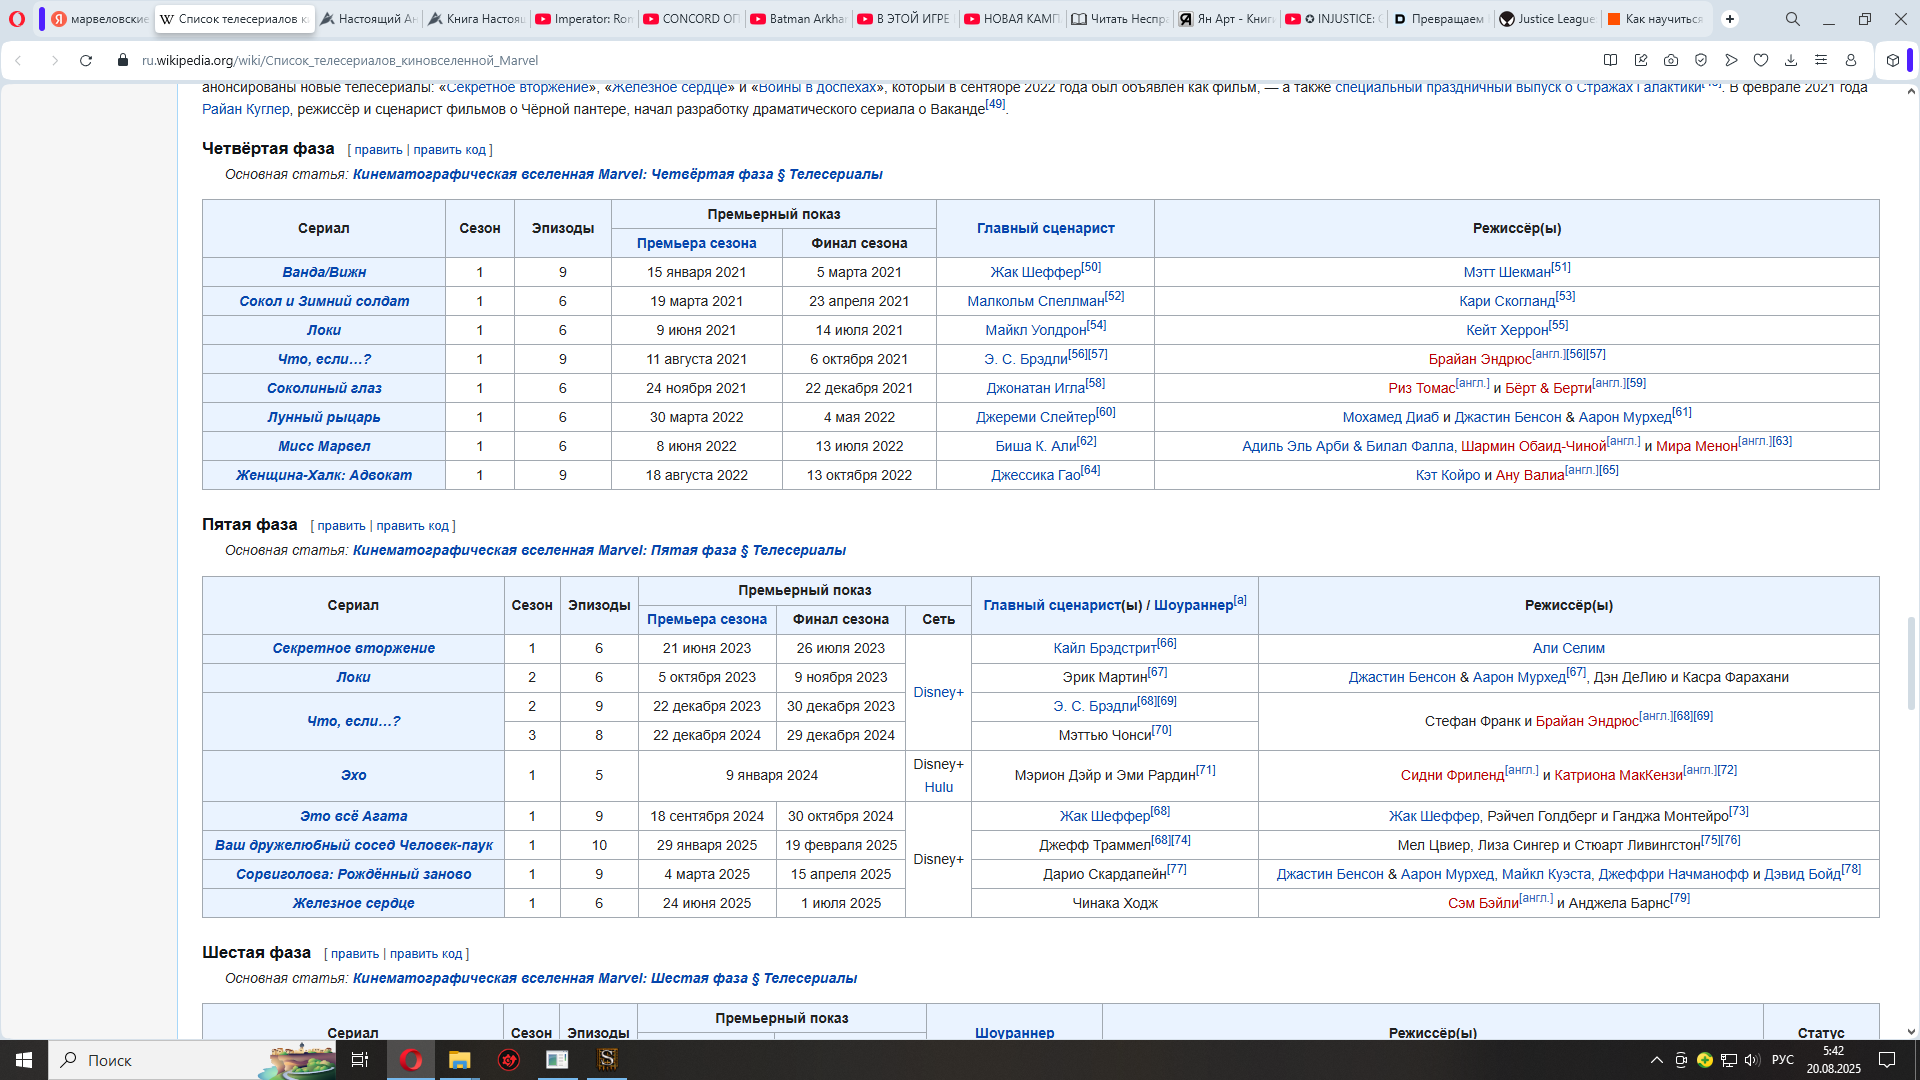This screenshot has width=1920, height=1080.
Task: Reload the current page
Action: pos(86,60)
